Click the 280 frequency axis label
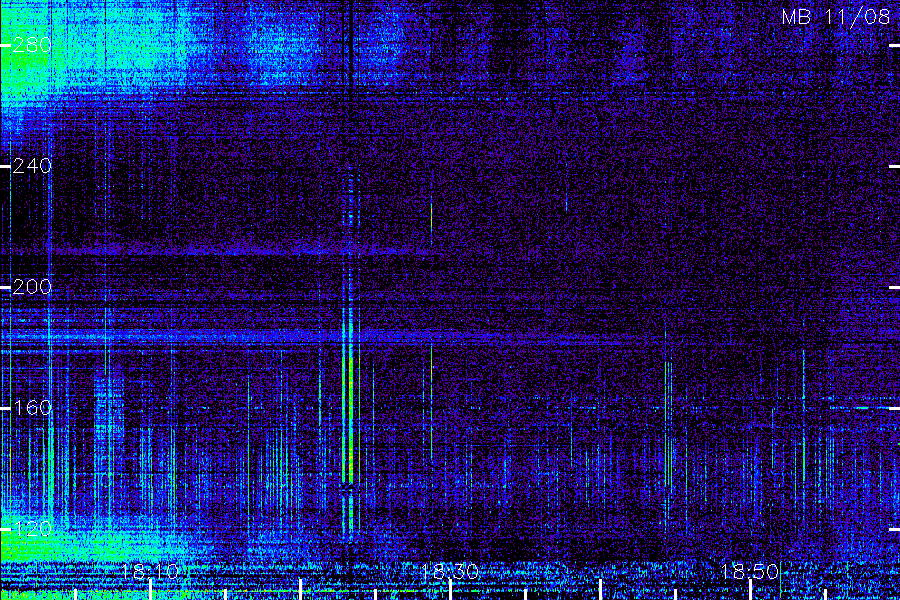900x600 pixels. tap(32, 45)
